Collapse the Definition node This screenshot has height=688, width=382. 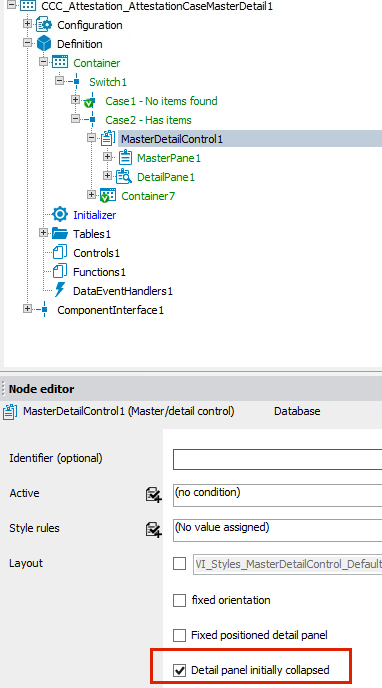[x=28, y=43]
